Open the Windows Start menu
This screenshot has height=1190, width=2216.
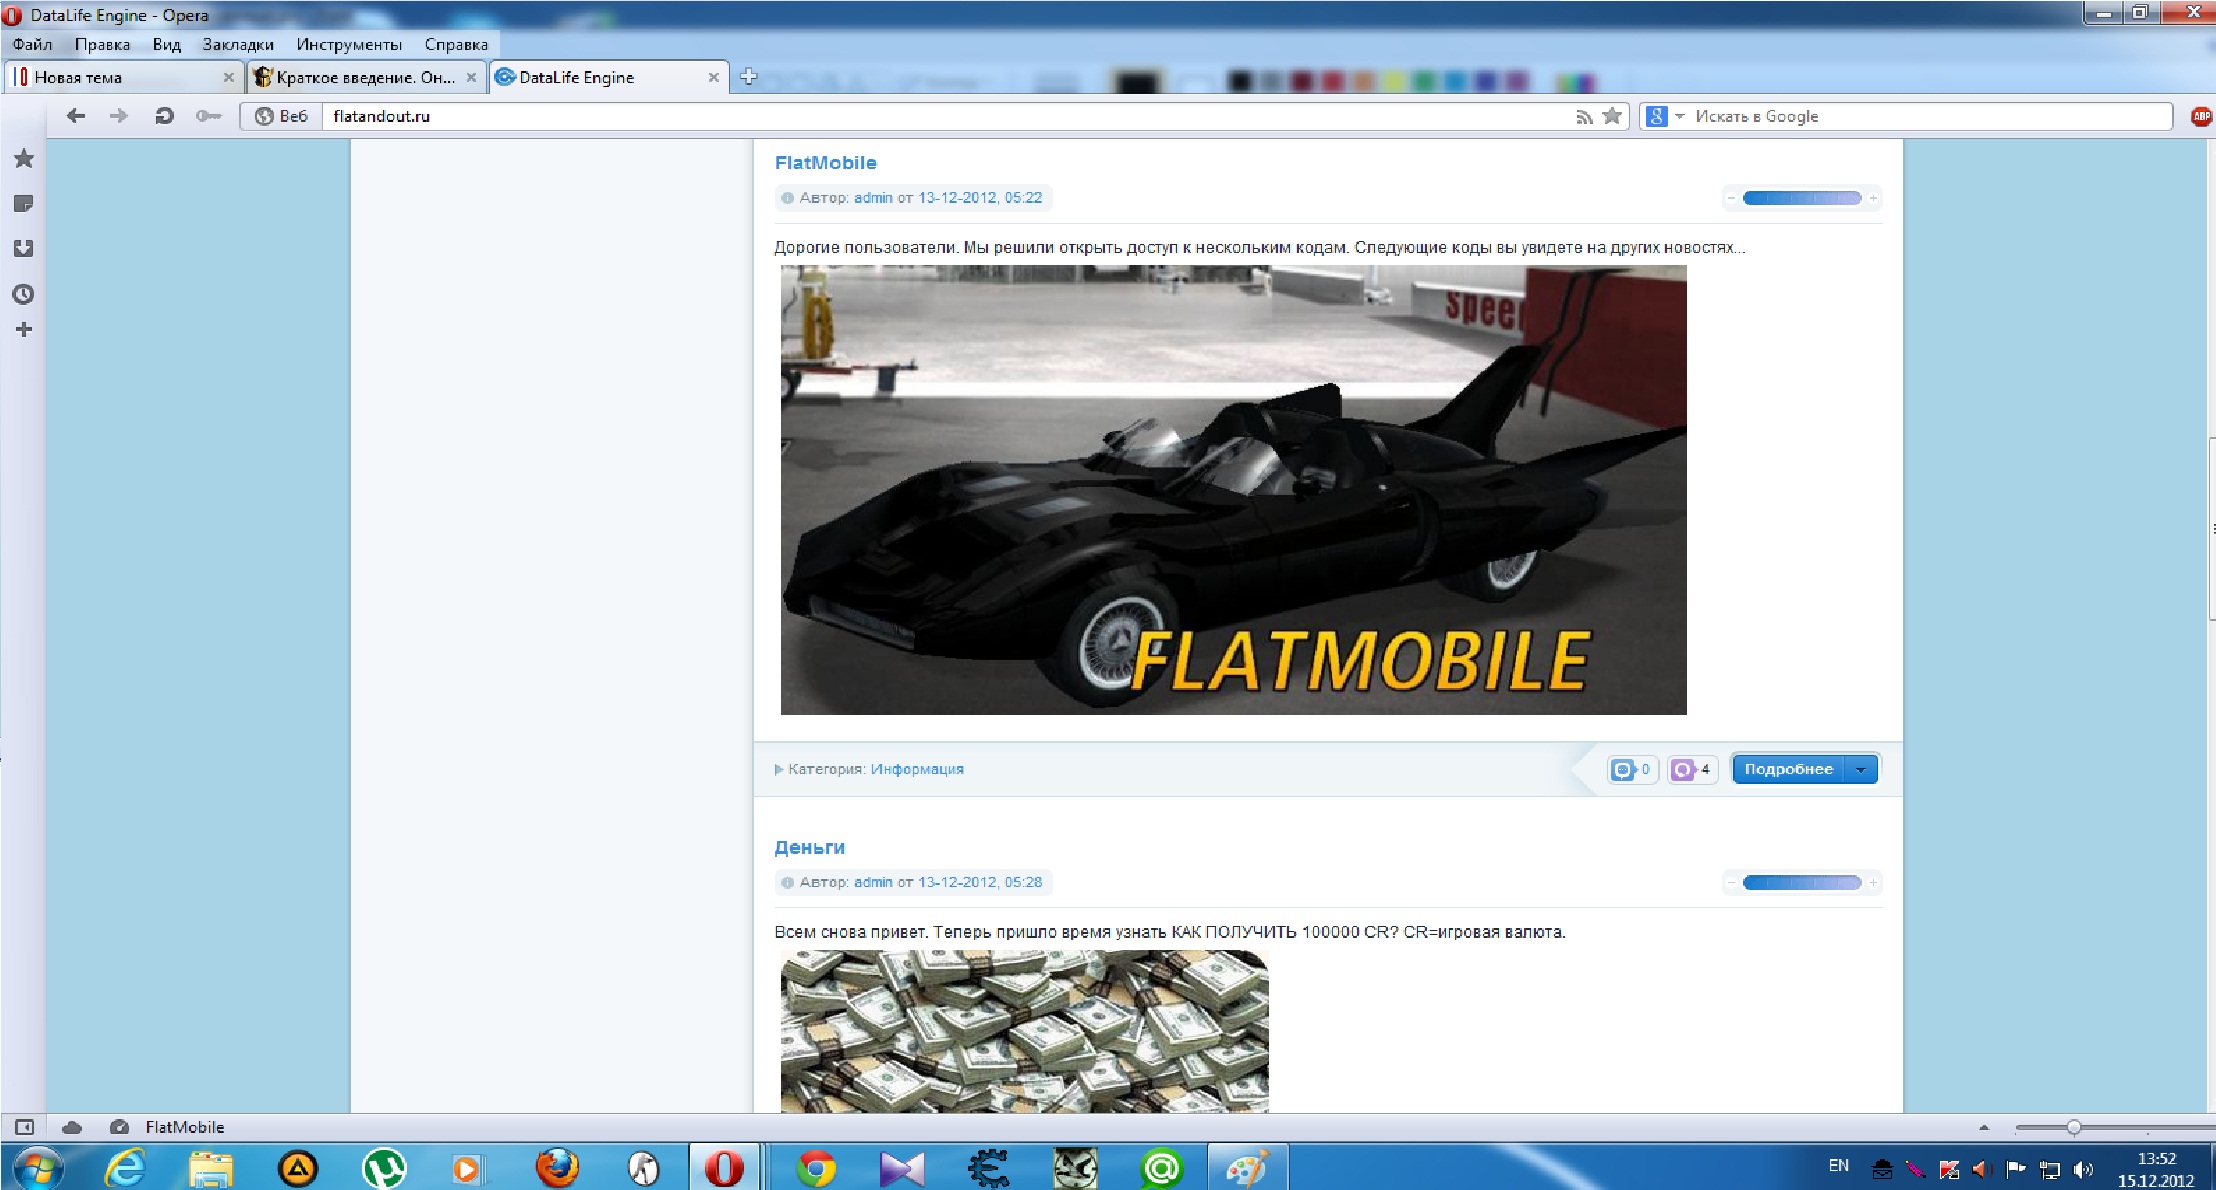(38, 1168)
